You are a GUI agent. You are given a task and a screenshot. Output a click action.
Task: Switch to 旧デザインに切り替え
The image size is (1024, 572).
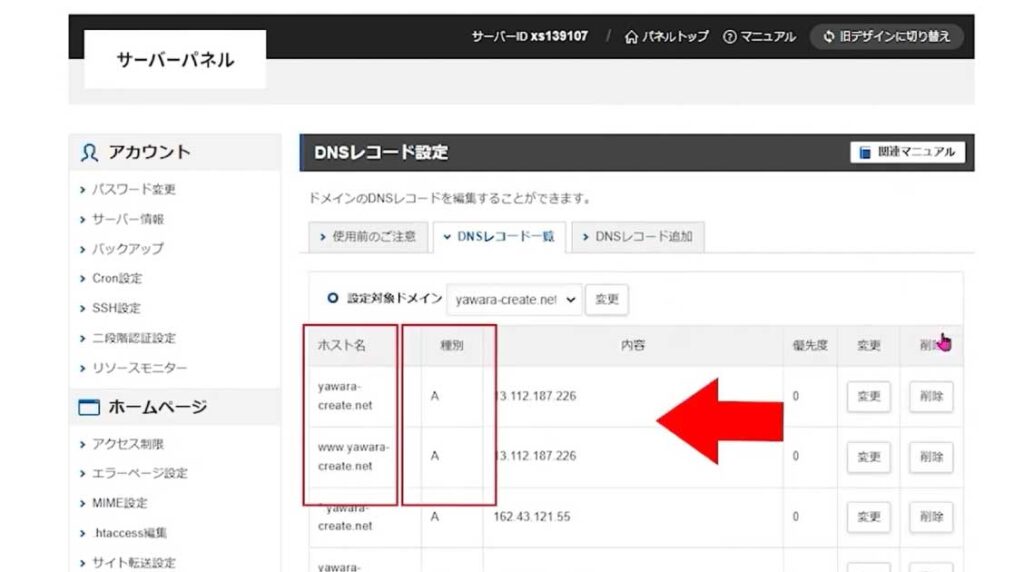[x=887, y=37]
